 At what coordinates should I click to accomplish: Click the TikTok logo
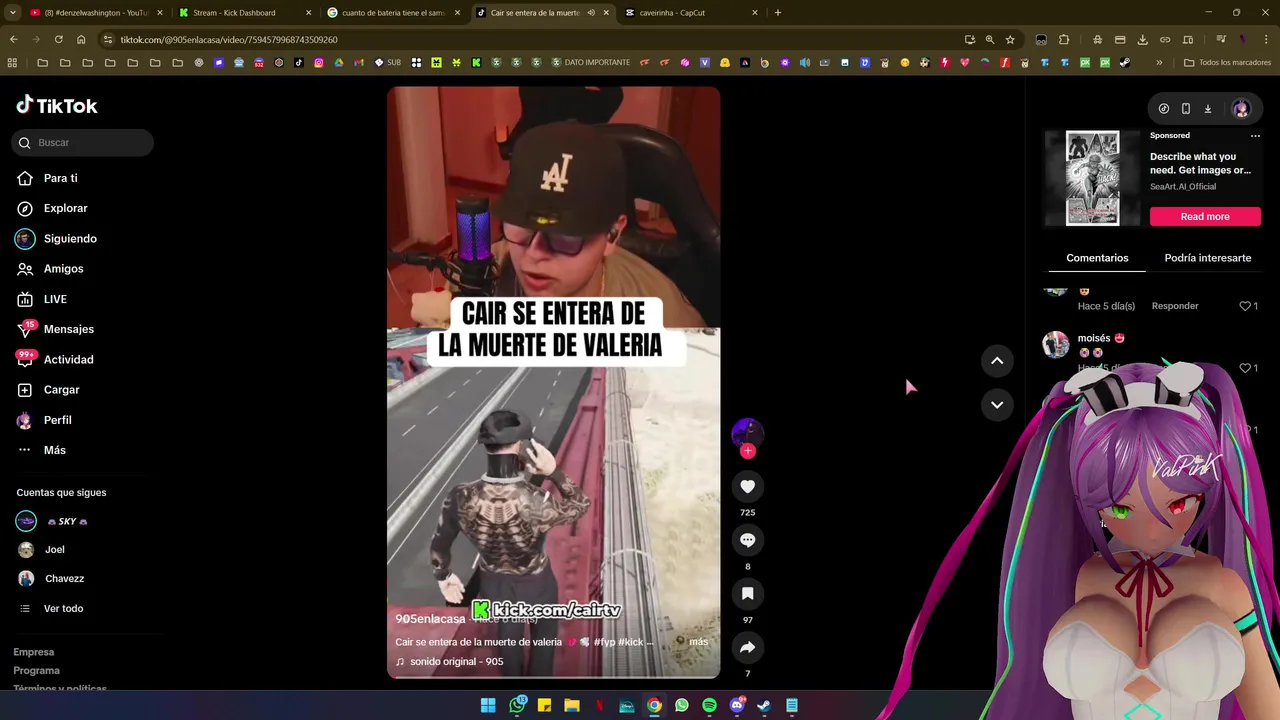pyautogui.click(x=57, y=106)
